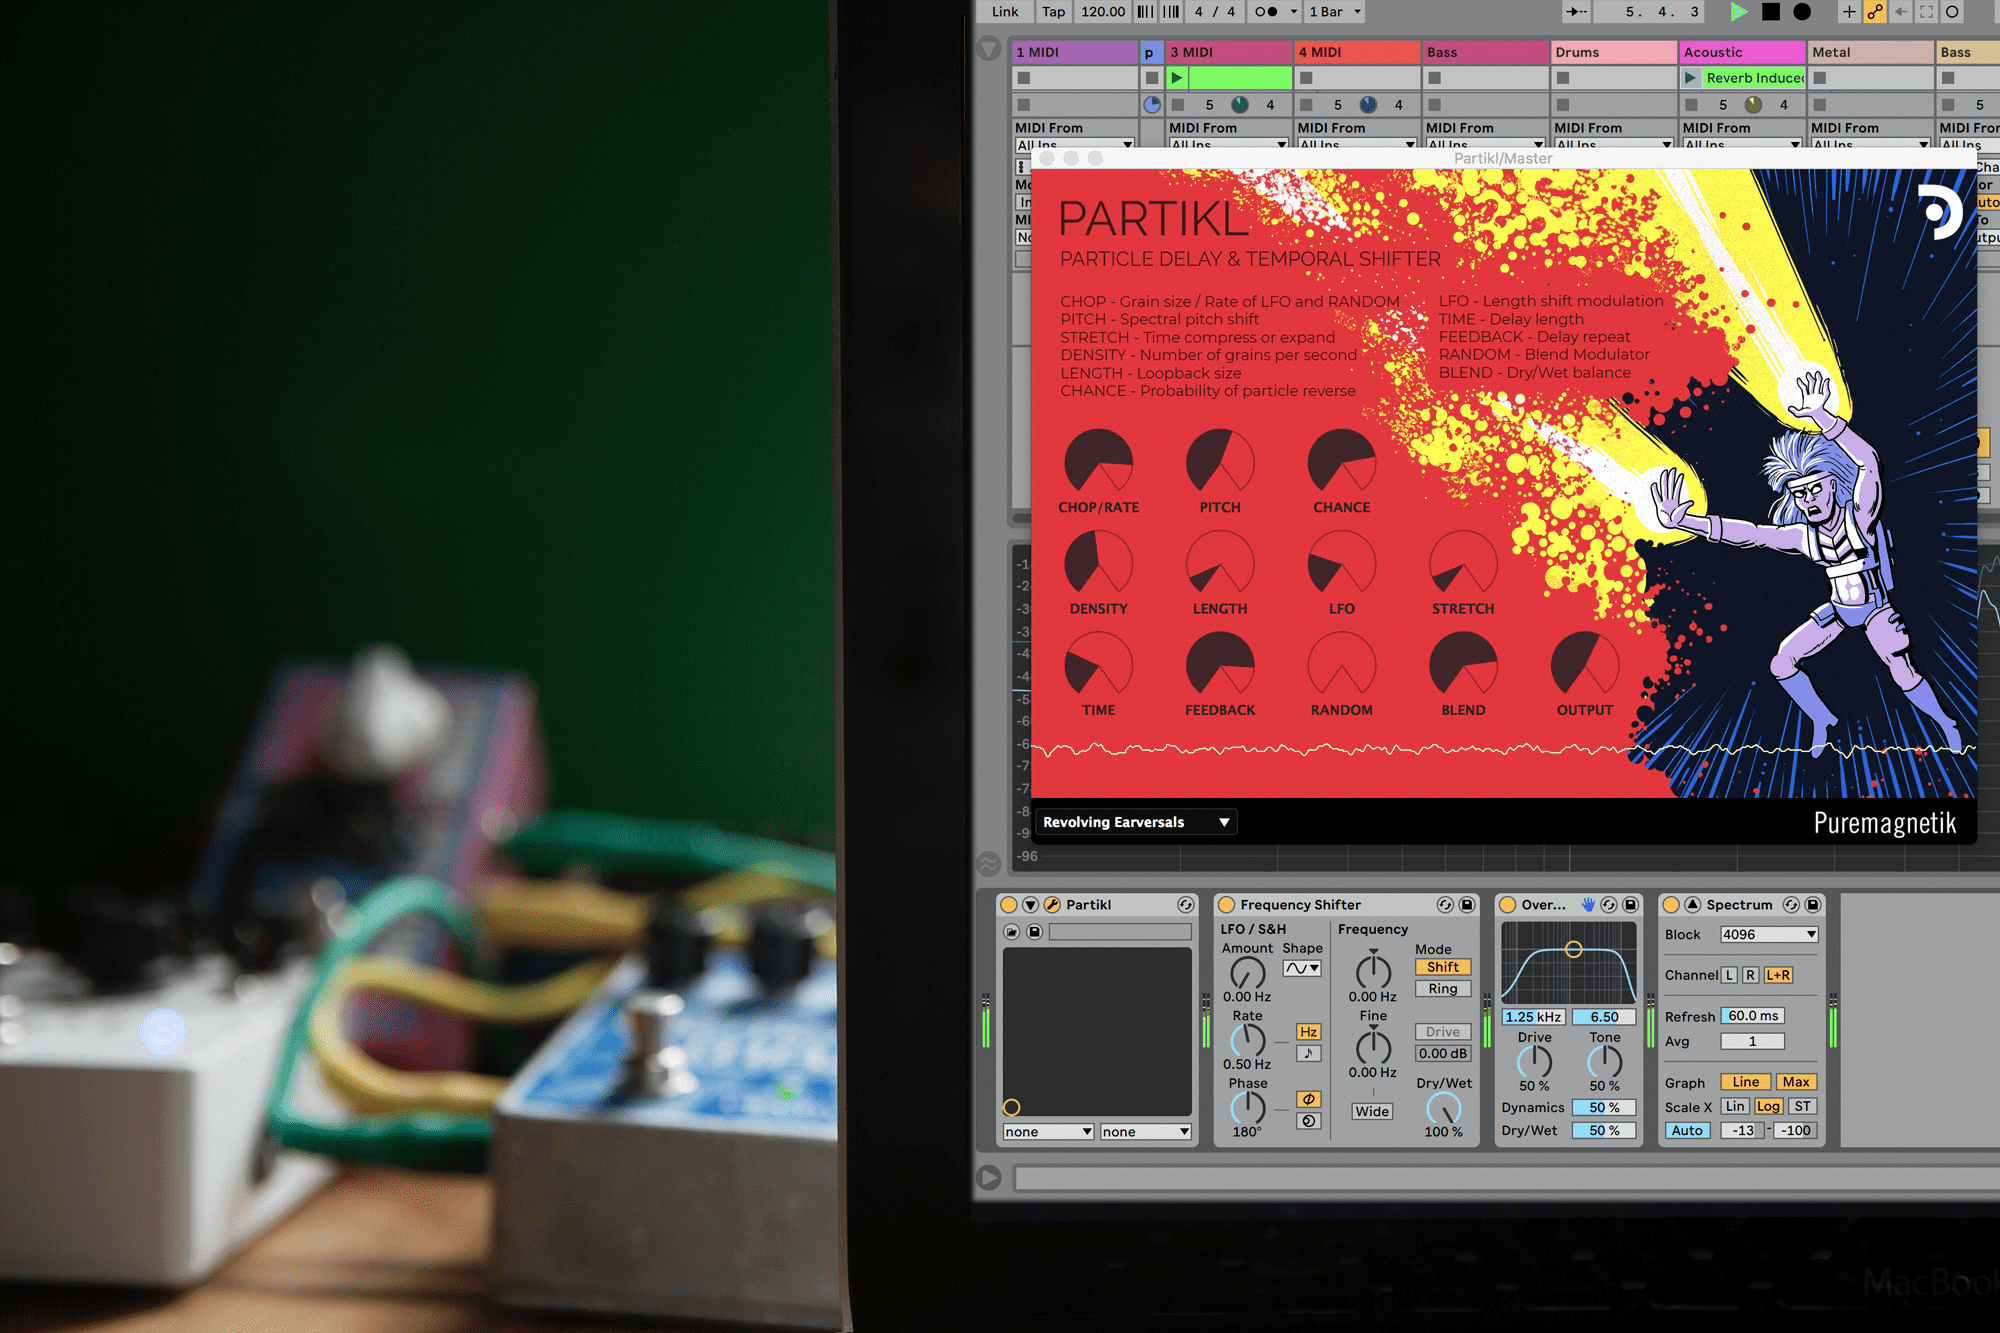2000x1333 pixels.
Task: Toggle the metronome circles icon
Action: point(1266,12)
